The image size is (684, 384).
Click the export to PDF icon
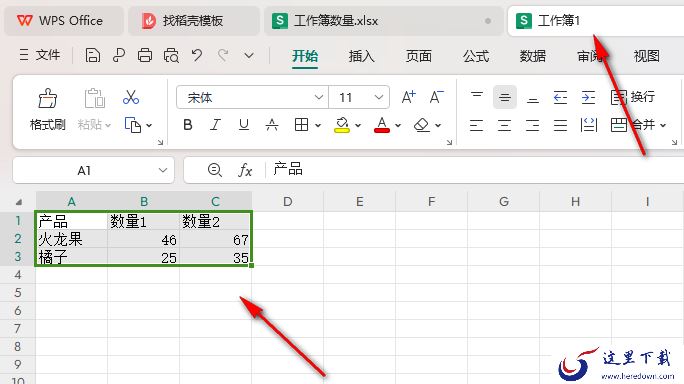click(119, 55)
